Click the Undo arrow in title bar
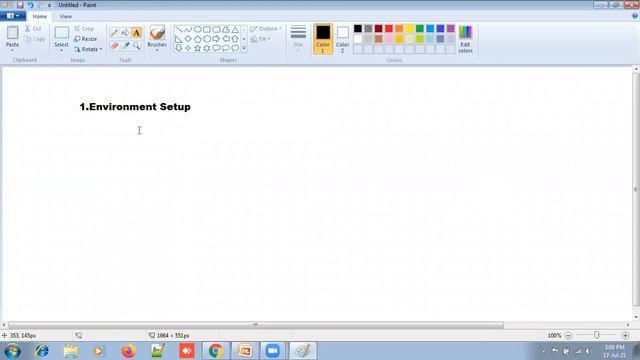The image size is (640, 360). pyautogui.click(x=30, y=5)
